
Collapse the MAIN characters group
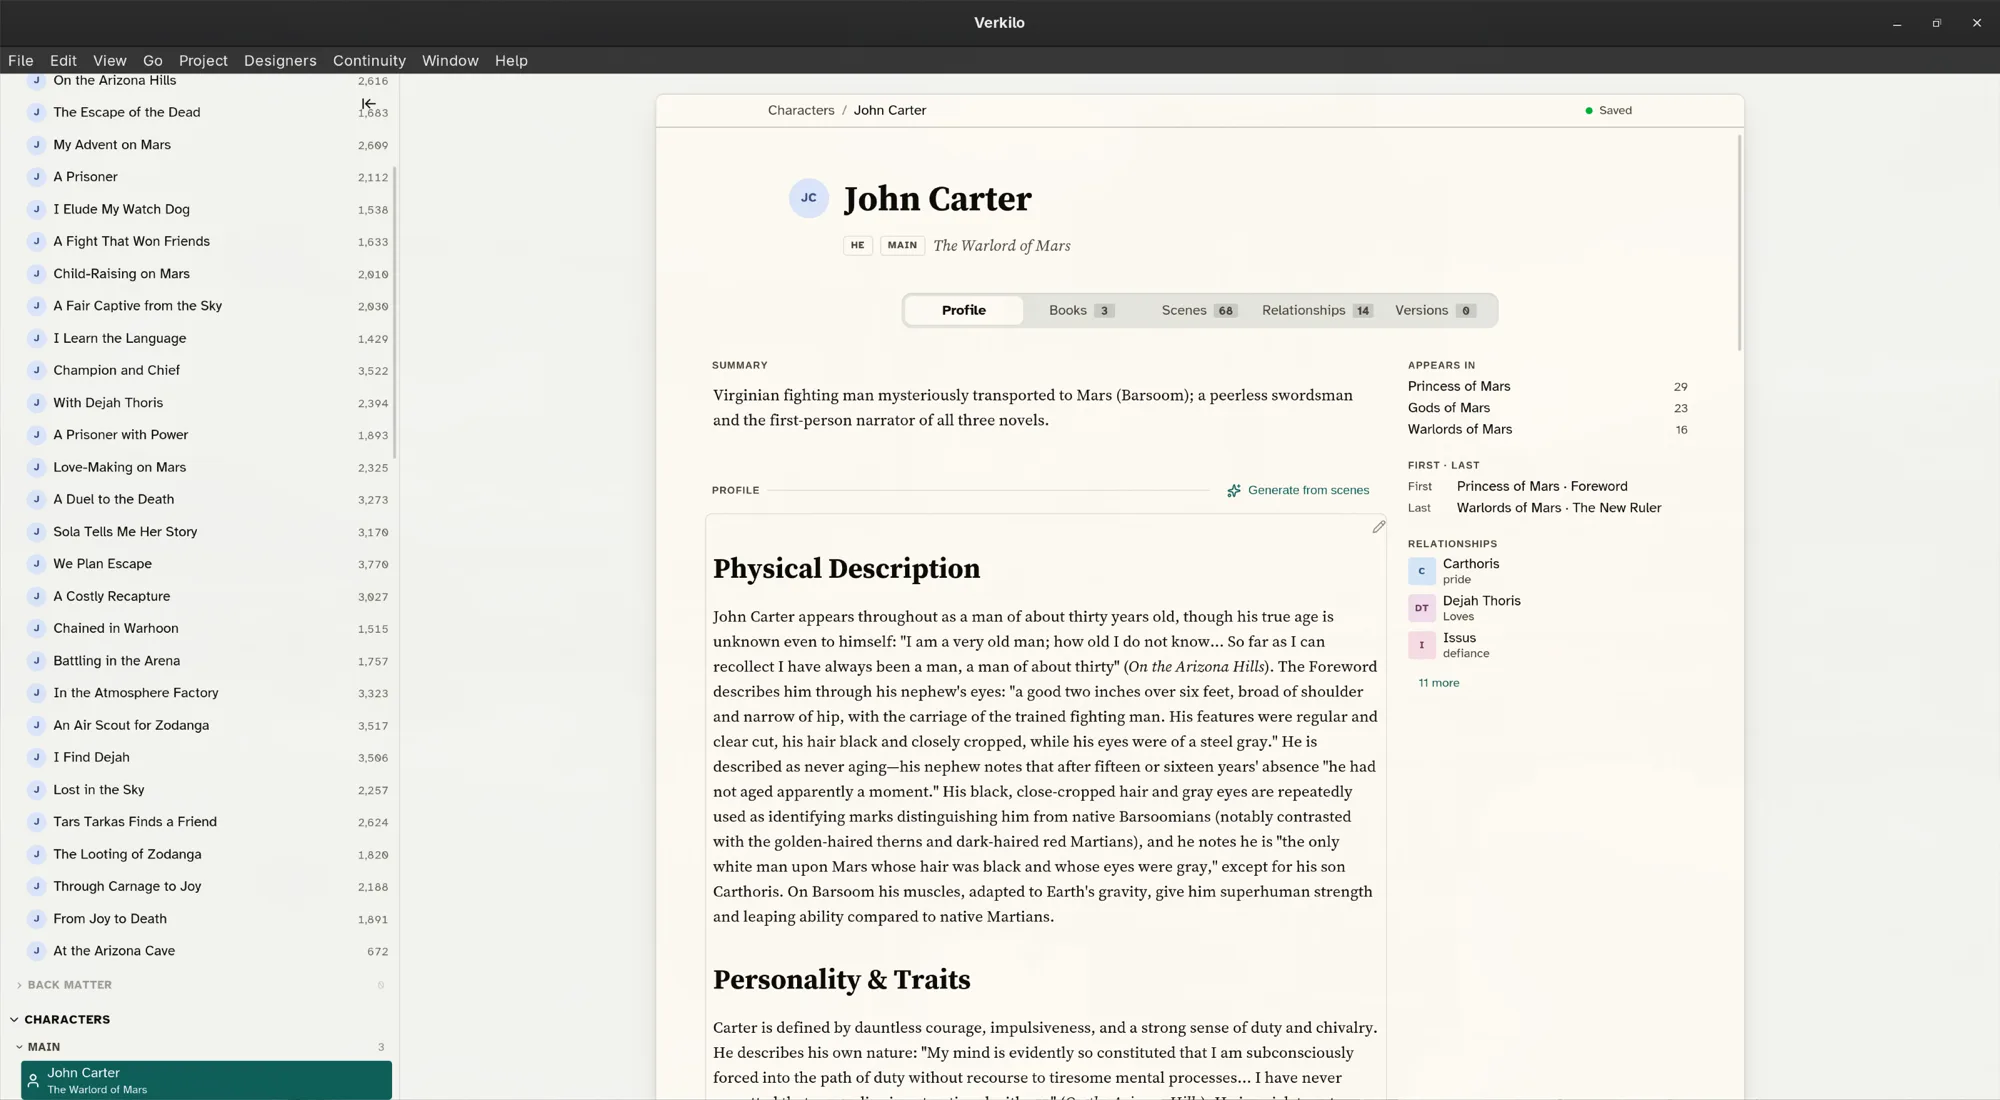pyautogui.click(x=19, y=1047)
